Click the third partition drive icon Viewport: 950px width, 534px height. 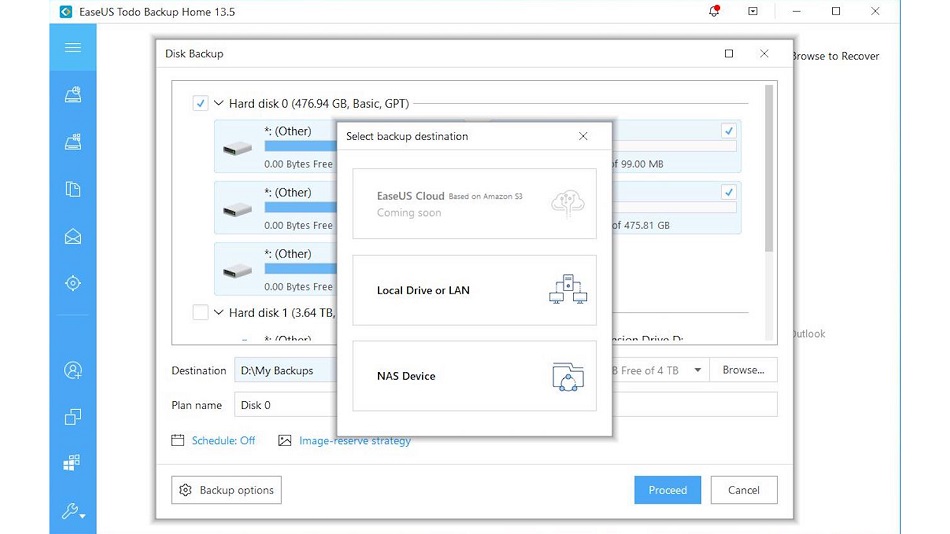pos(238,271)
